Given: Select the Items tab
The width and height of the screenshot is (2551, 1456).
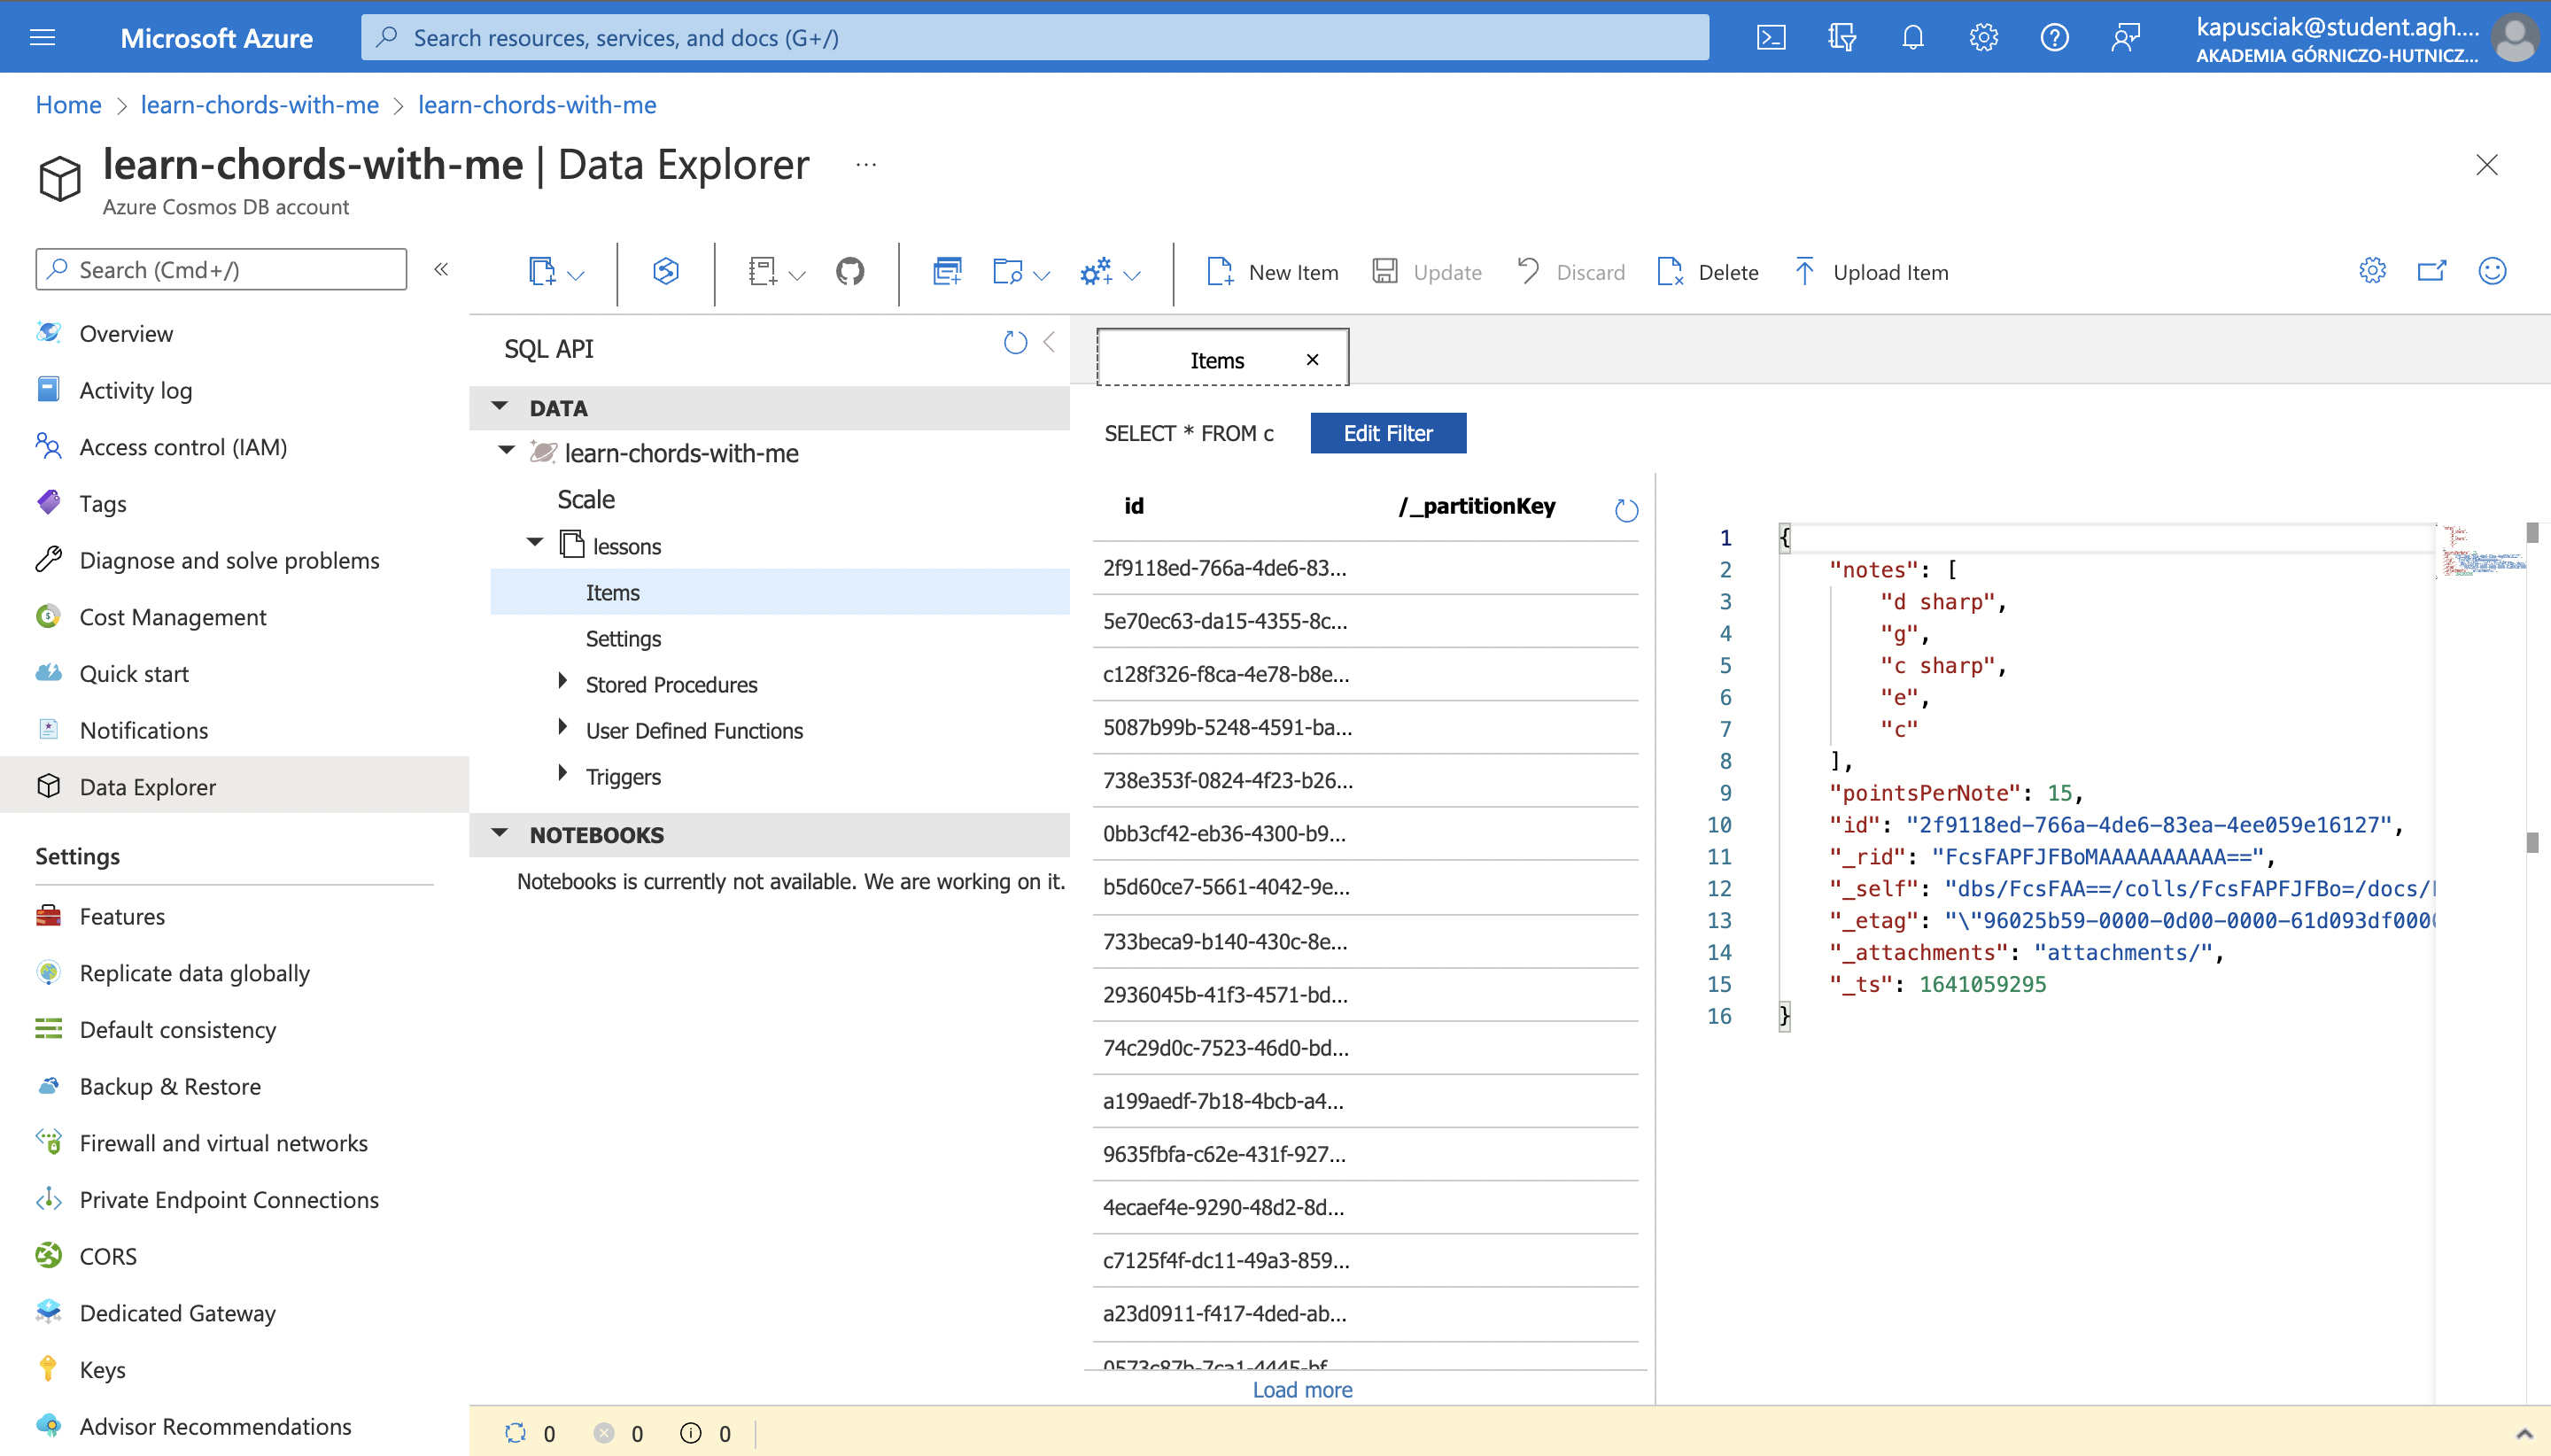Looking at the screenshot, I should 1216,360.
